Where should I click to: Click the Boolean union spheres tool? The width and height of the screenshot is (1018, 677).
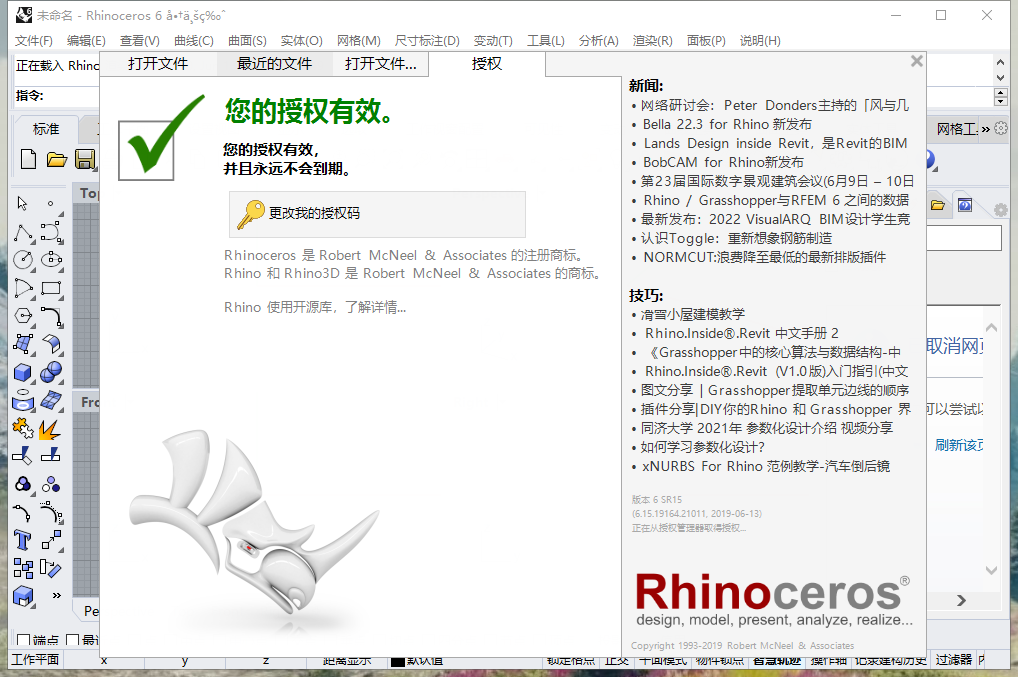point(51,373)
